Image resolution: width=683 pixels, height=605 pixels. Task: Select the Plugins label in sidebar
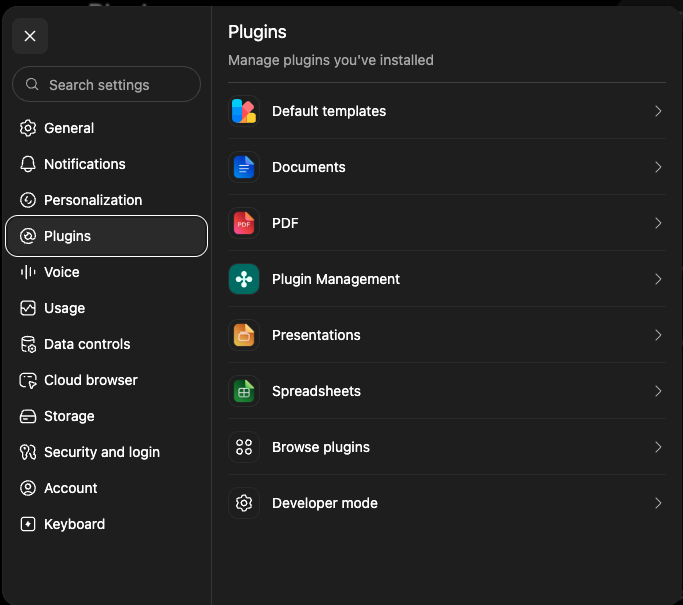click(x=68, y=236)
